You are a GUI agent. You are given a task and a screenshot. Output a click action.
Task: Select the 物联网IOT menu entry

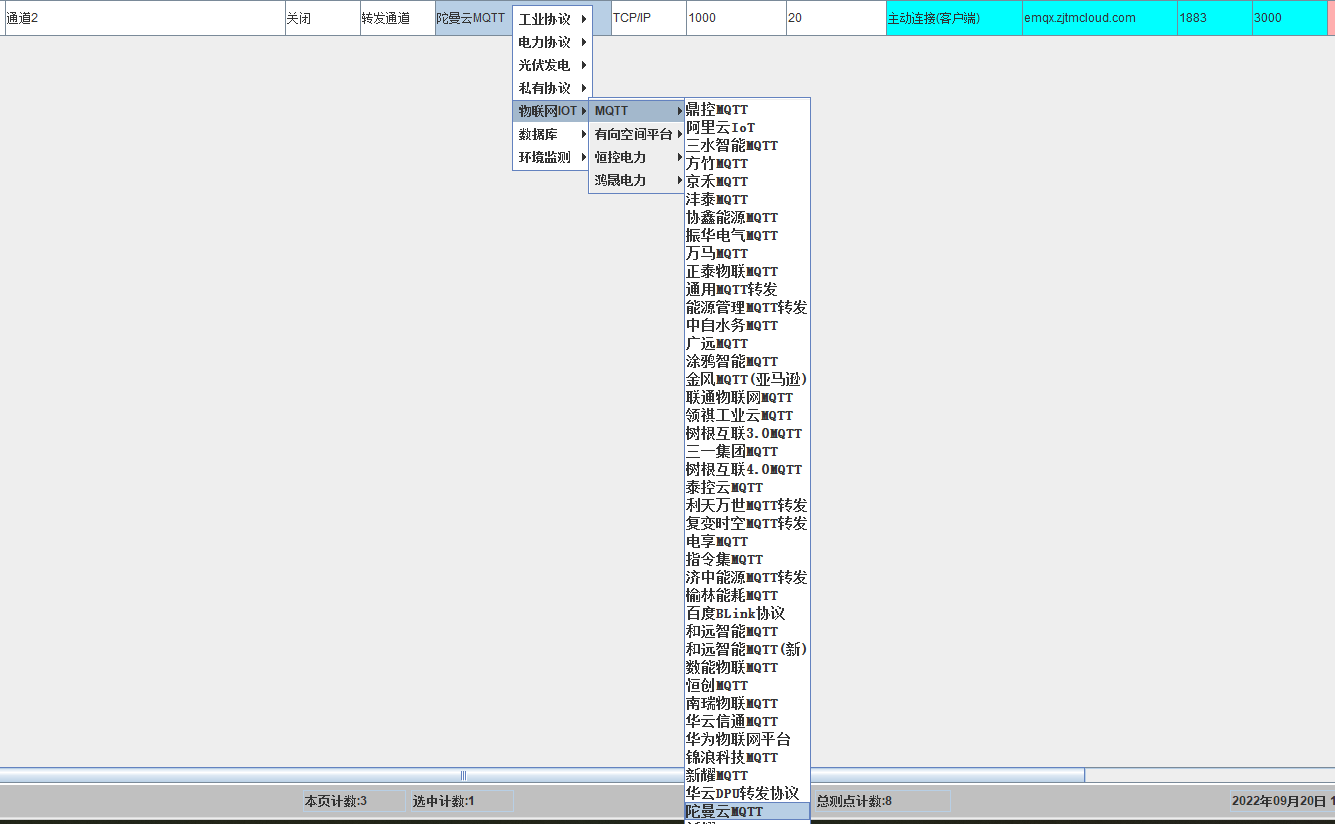point(552,111)
